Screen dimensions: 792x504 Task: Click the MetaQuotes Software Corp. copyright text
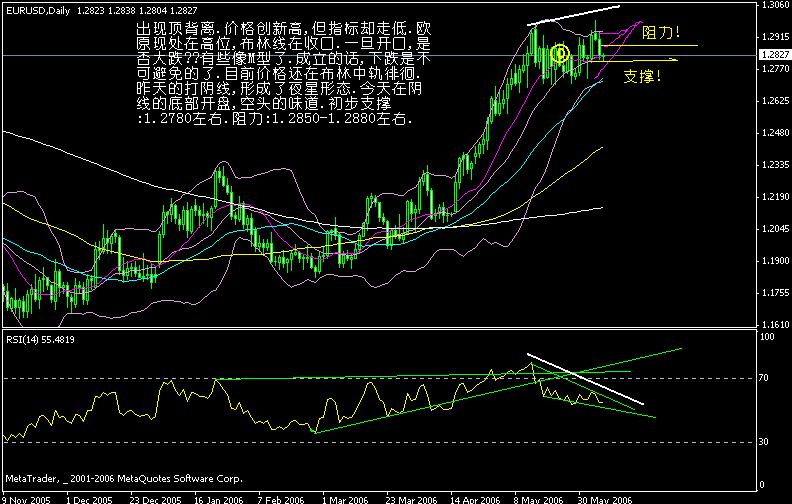point(124,478)
